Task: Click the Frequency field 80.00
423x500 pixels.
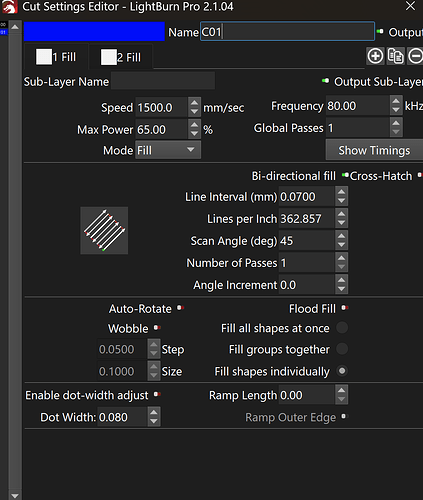Action: (357, 106)
